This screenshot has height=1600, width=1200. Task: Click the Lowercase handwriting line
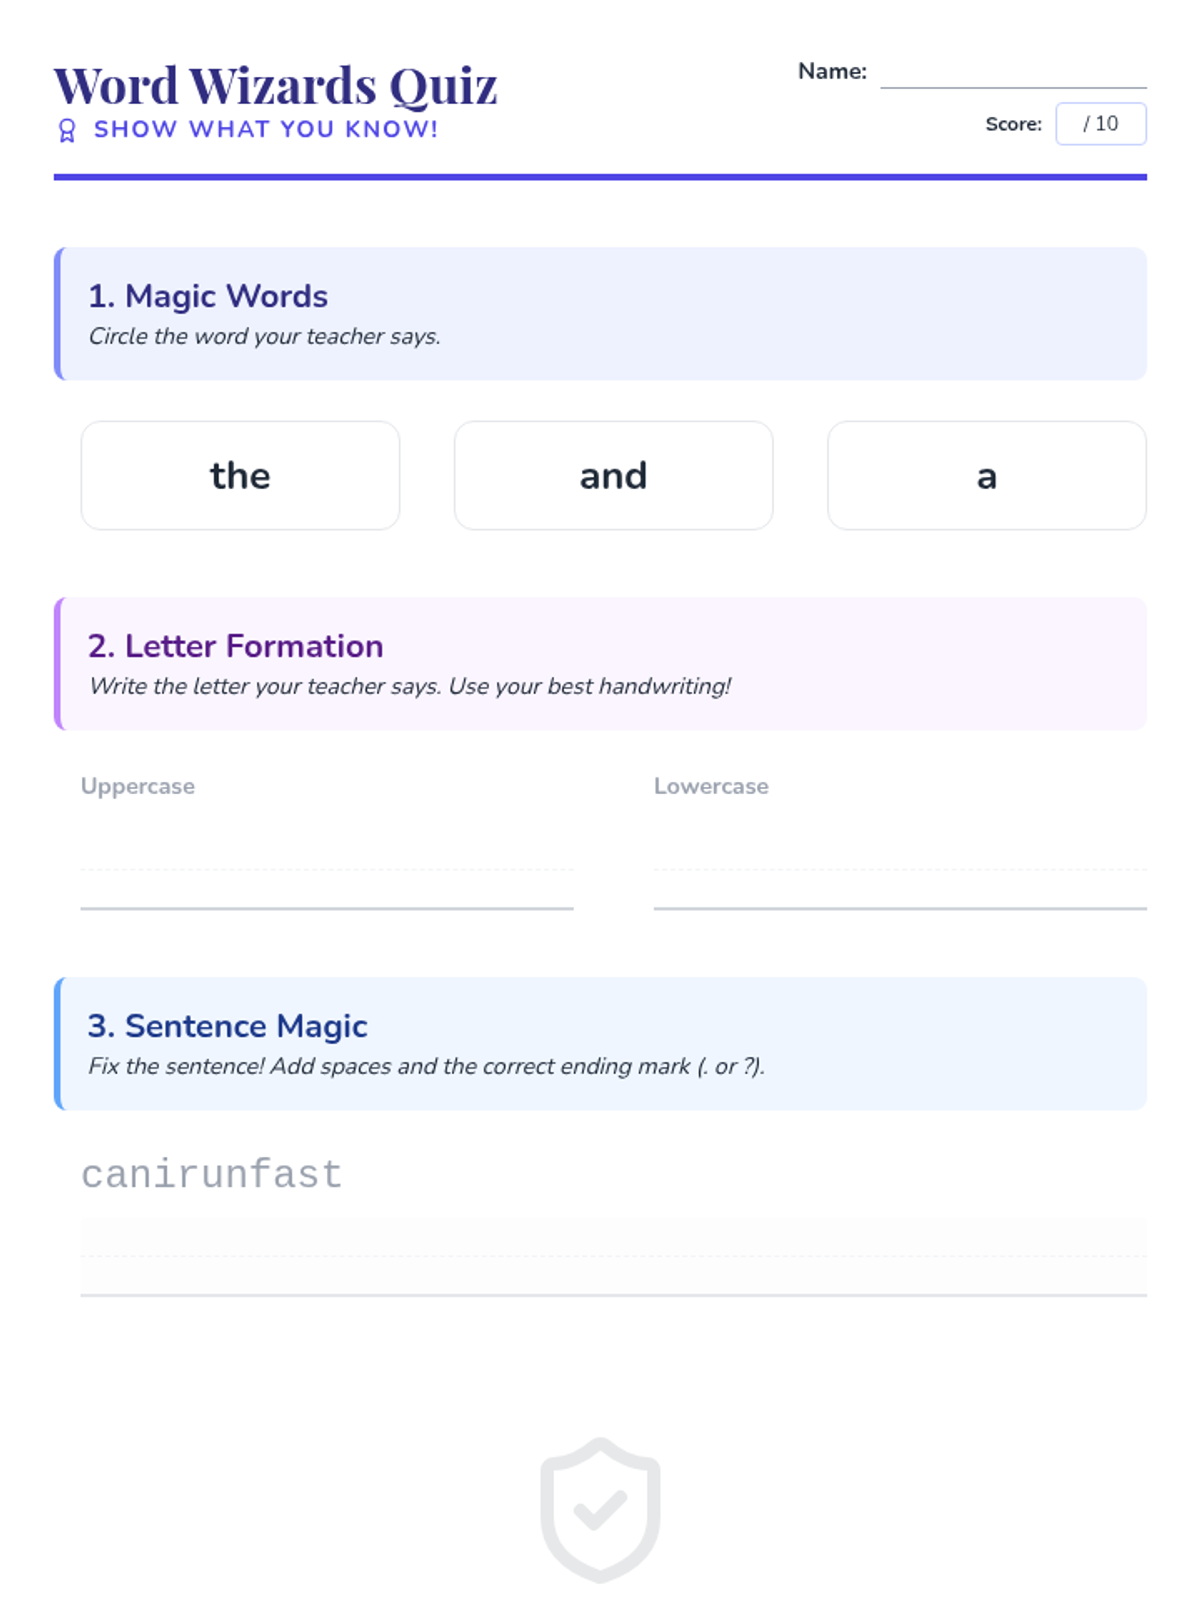click(900, 870)
